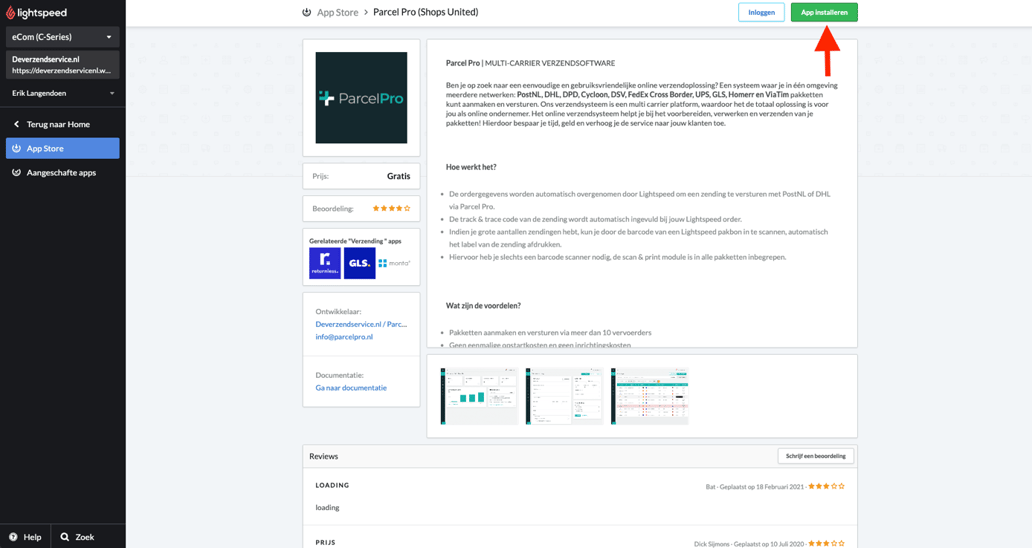The width and height of the screenshot is (1032, 548).
Task: Click the Lightspeed flame logo
Action: [11, 13]
